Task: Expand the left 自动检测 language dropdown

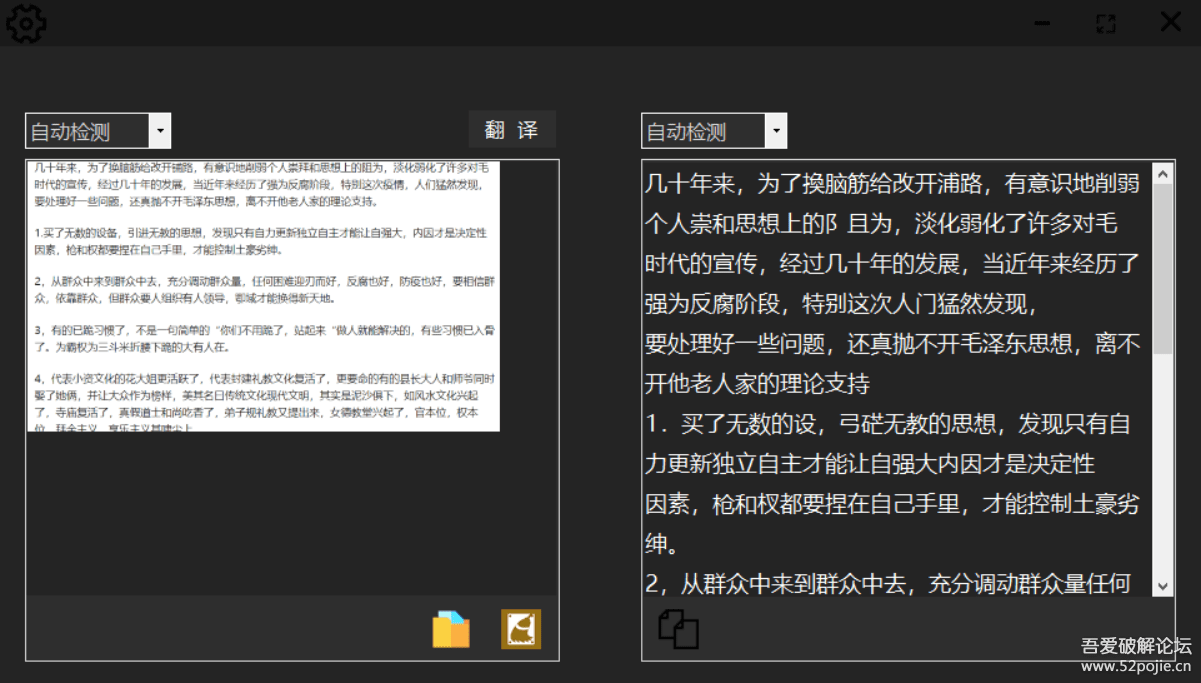Action: (160, 130)
